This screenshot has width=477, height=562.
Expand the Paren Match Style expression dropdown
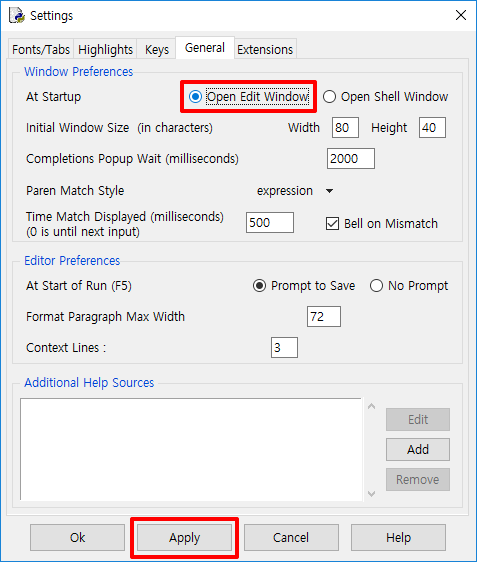tap(295, 191)
